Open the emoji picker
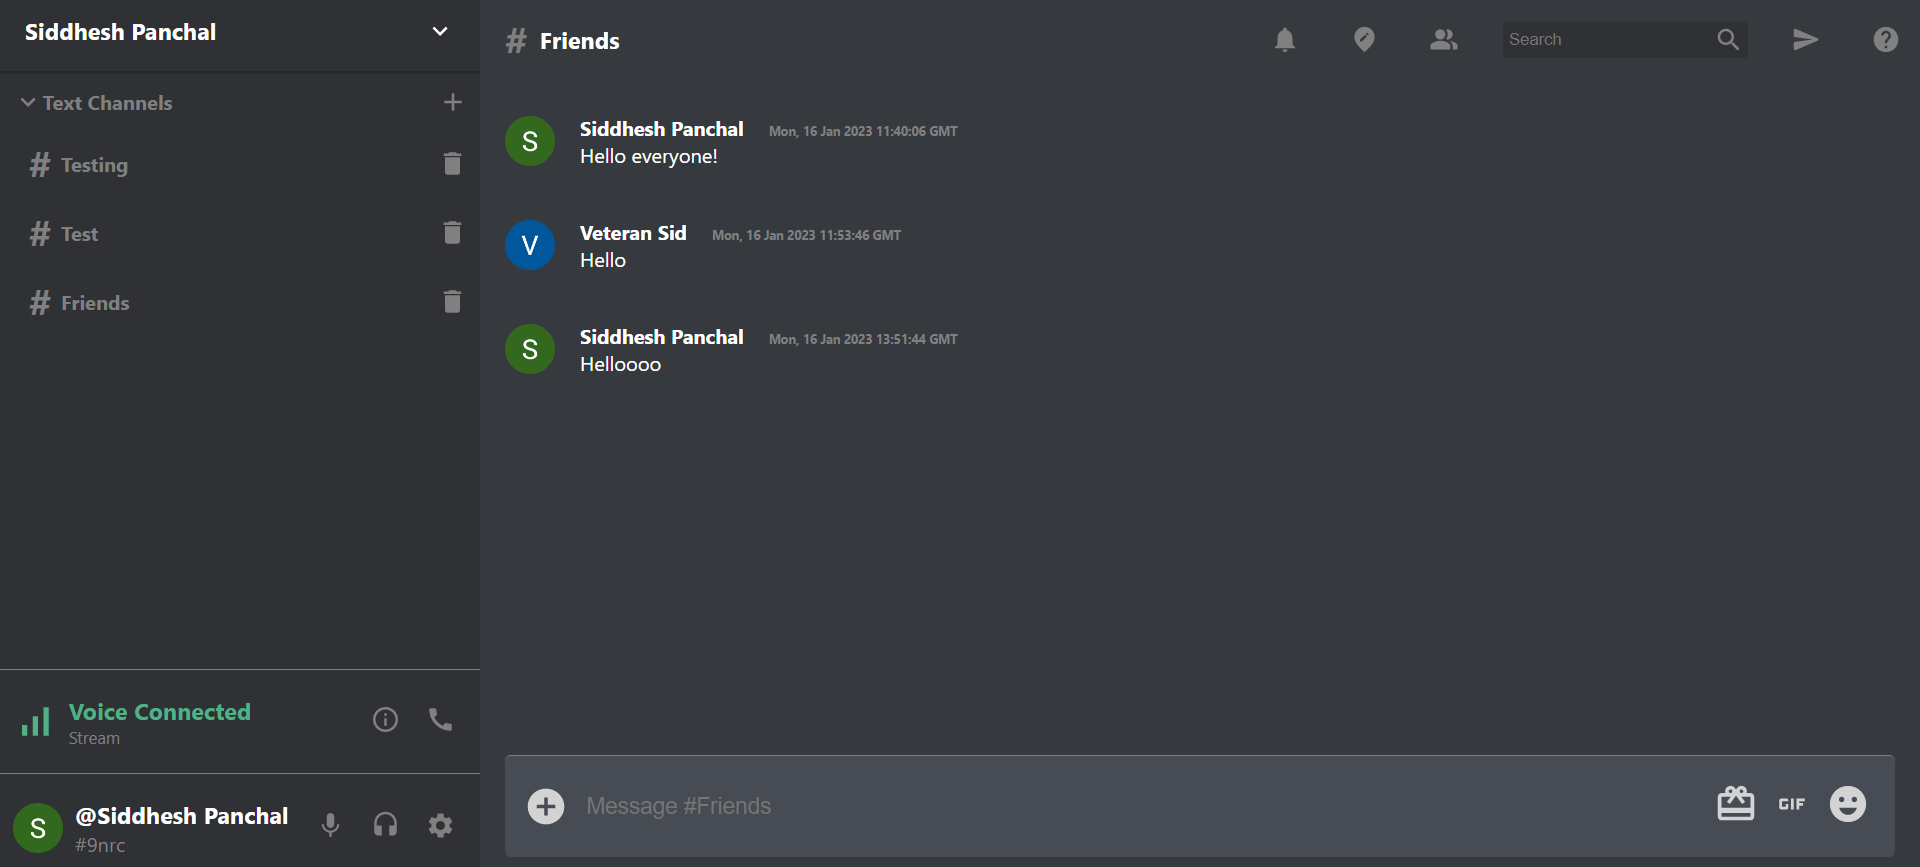Viewport: 1920px width, 867px height. (x=1848, y=804)
